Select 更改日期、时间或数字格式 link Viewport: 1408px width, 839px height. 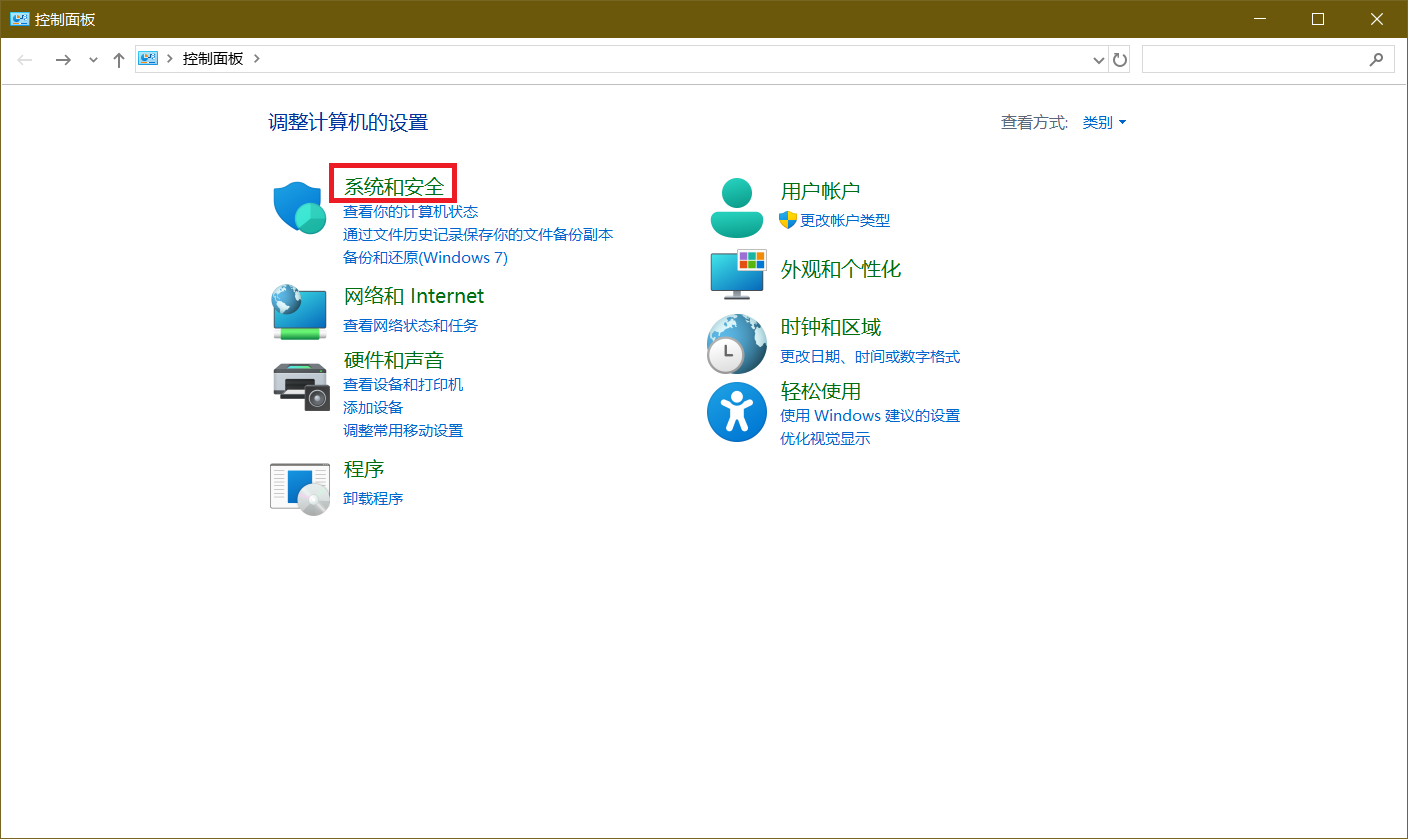click(x=869, y=356)
